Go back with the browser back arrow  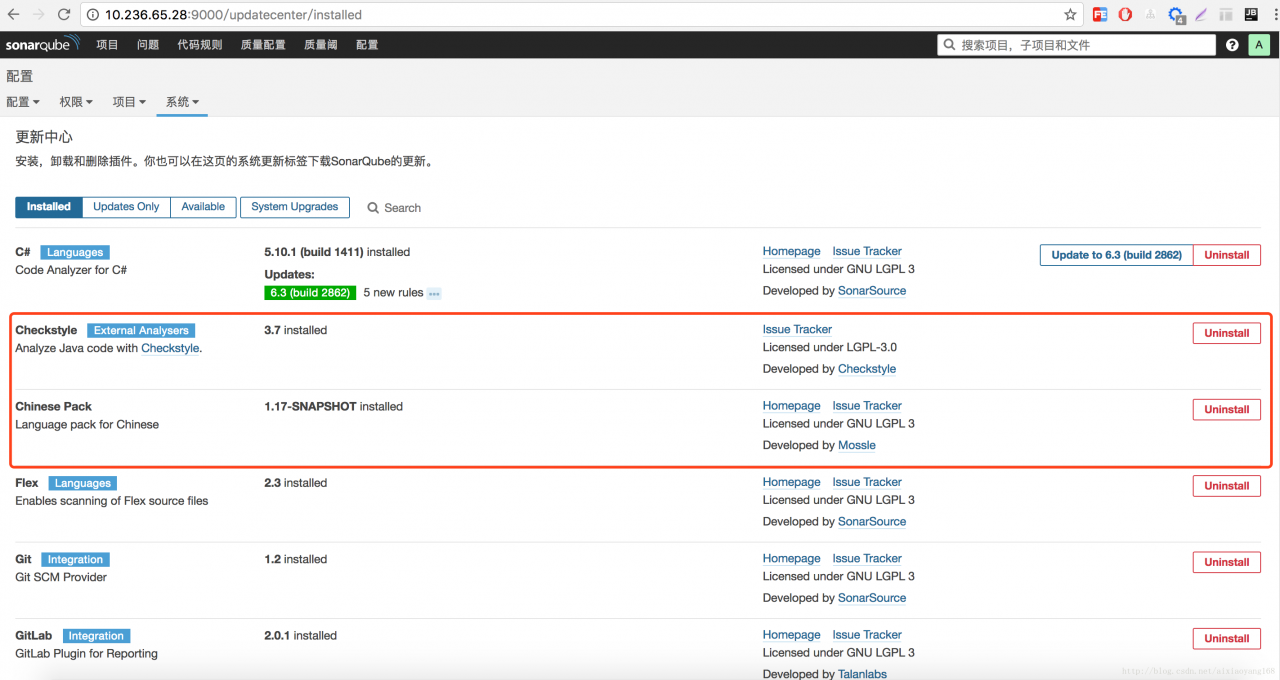point(14,15)
